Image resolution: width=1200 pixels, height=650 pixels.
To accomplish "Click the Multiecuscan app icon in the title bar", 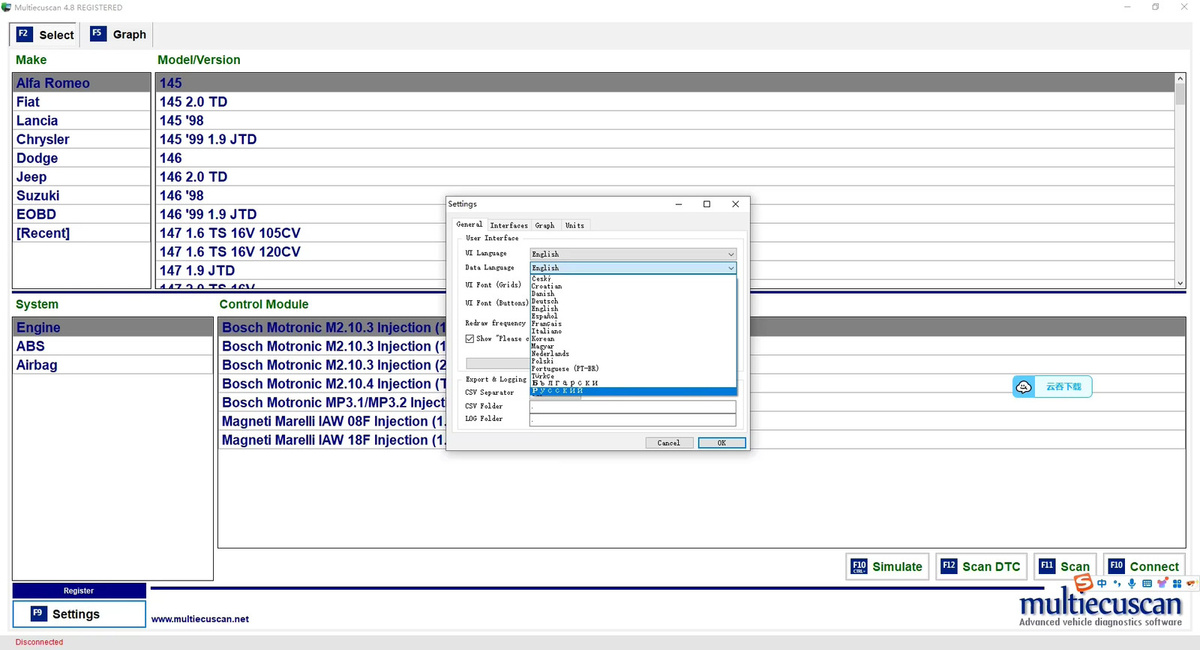I will pos(7,7).
